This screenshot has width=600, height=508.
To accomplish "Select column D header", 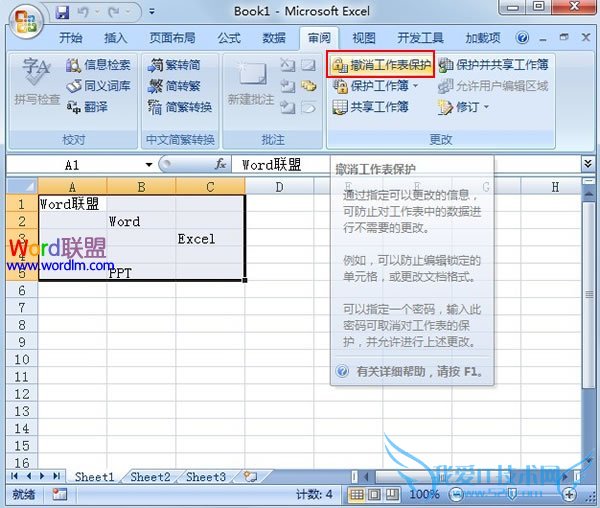I will pos(279,187).
